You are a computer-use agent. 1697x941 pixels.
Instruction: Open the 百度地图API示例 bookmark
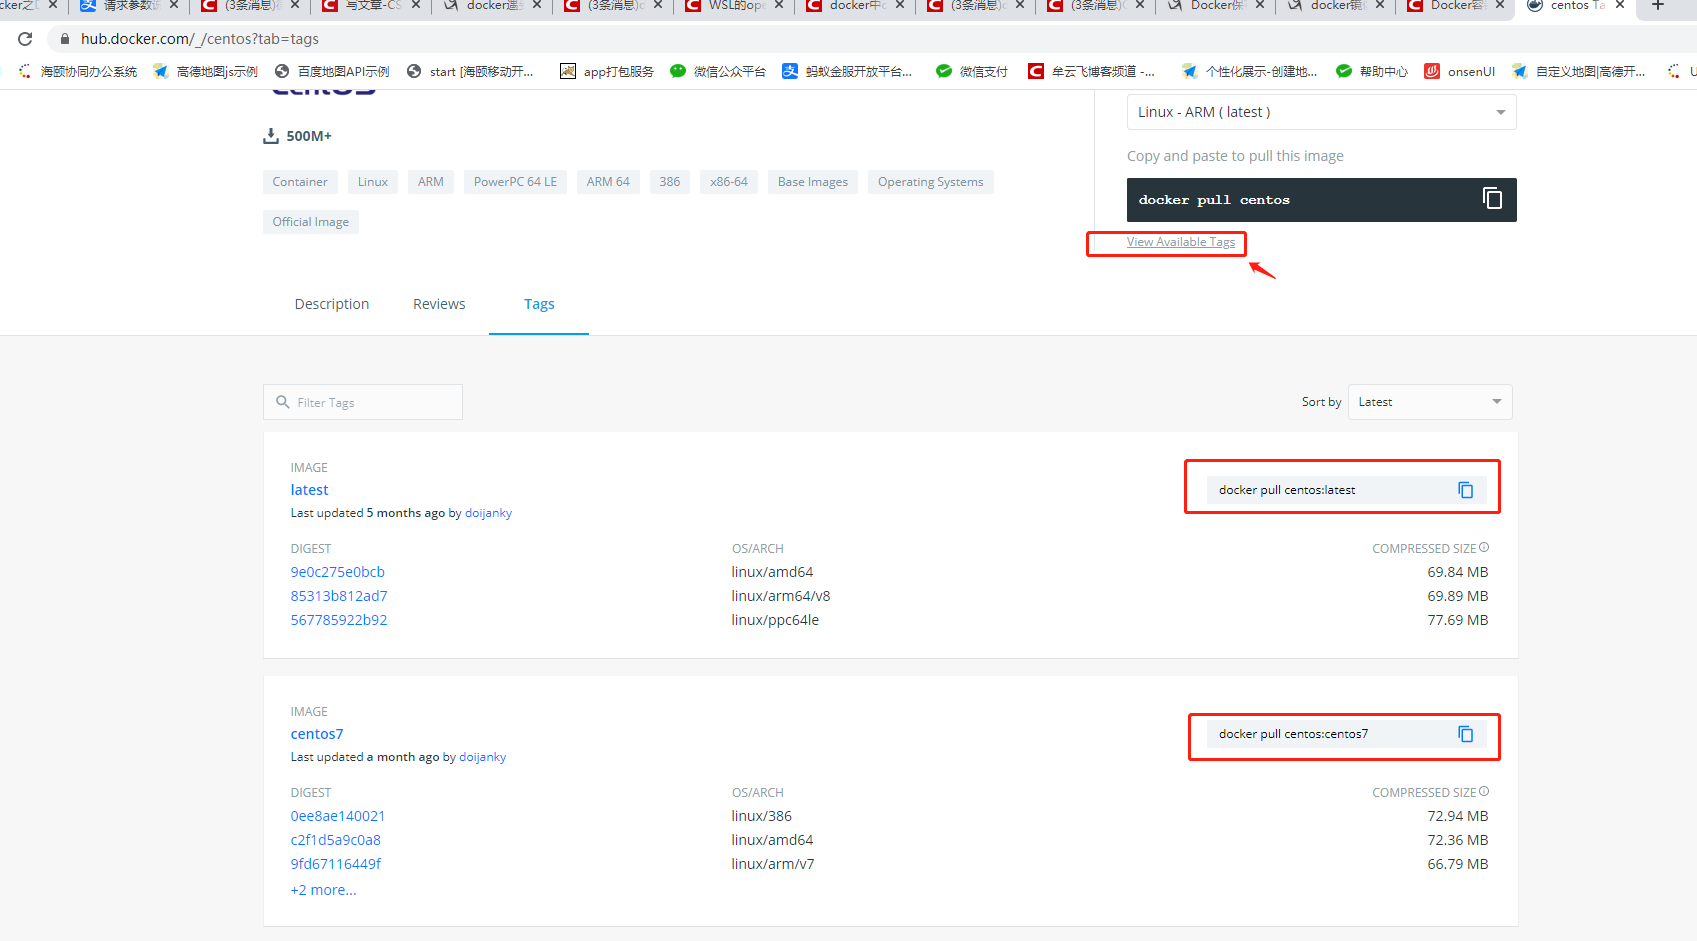pyautogui.click(x=333, y=71)
